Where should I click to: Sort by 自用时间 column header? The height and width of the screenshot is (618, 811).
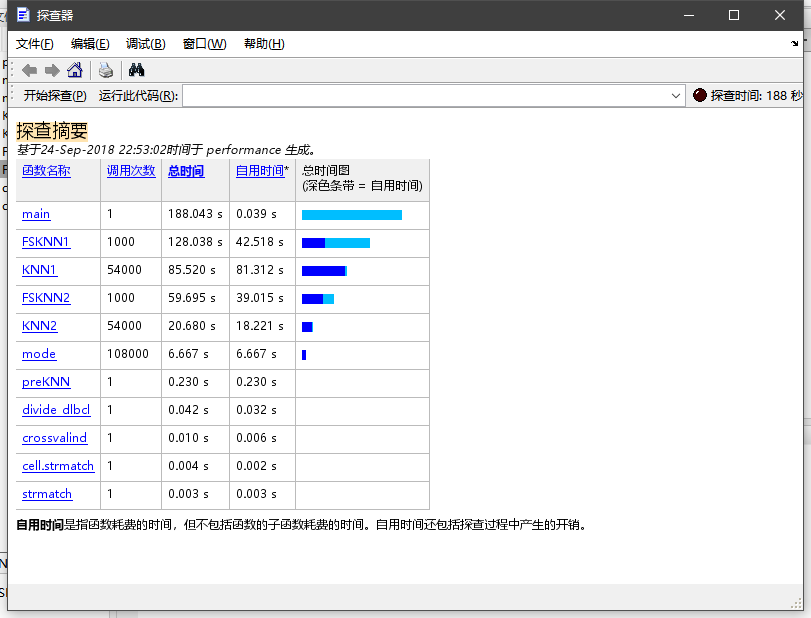[x=260, y=171]
